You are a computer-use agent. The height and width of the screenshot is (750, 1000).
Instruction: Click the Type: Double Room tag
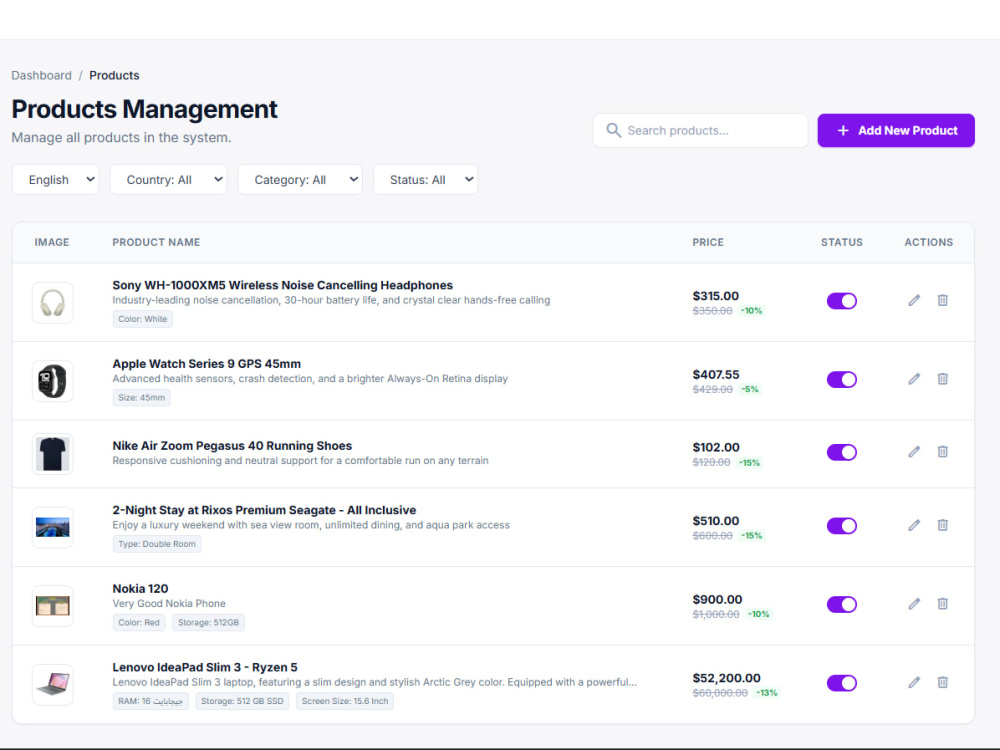pyautogui.click(x=157, y=544)
